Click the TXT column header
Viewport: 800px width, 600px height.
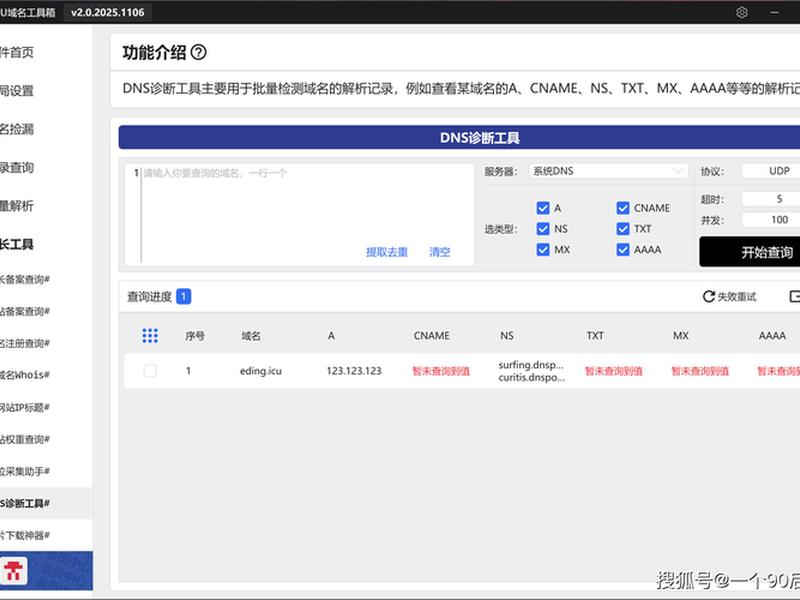pos(595,336)
